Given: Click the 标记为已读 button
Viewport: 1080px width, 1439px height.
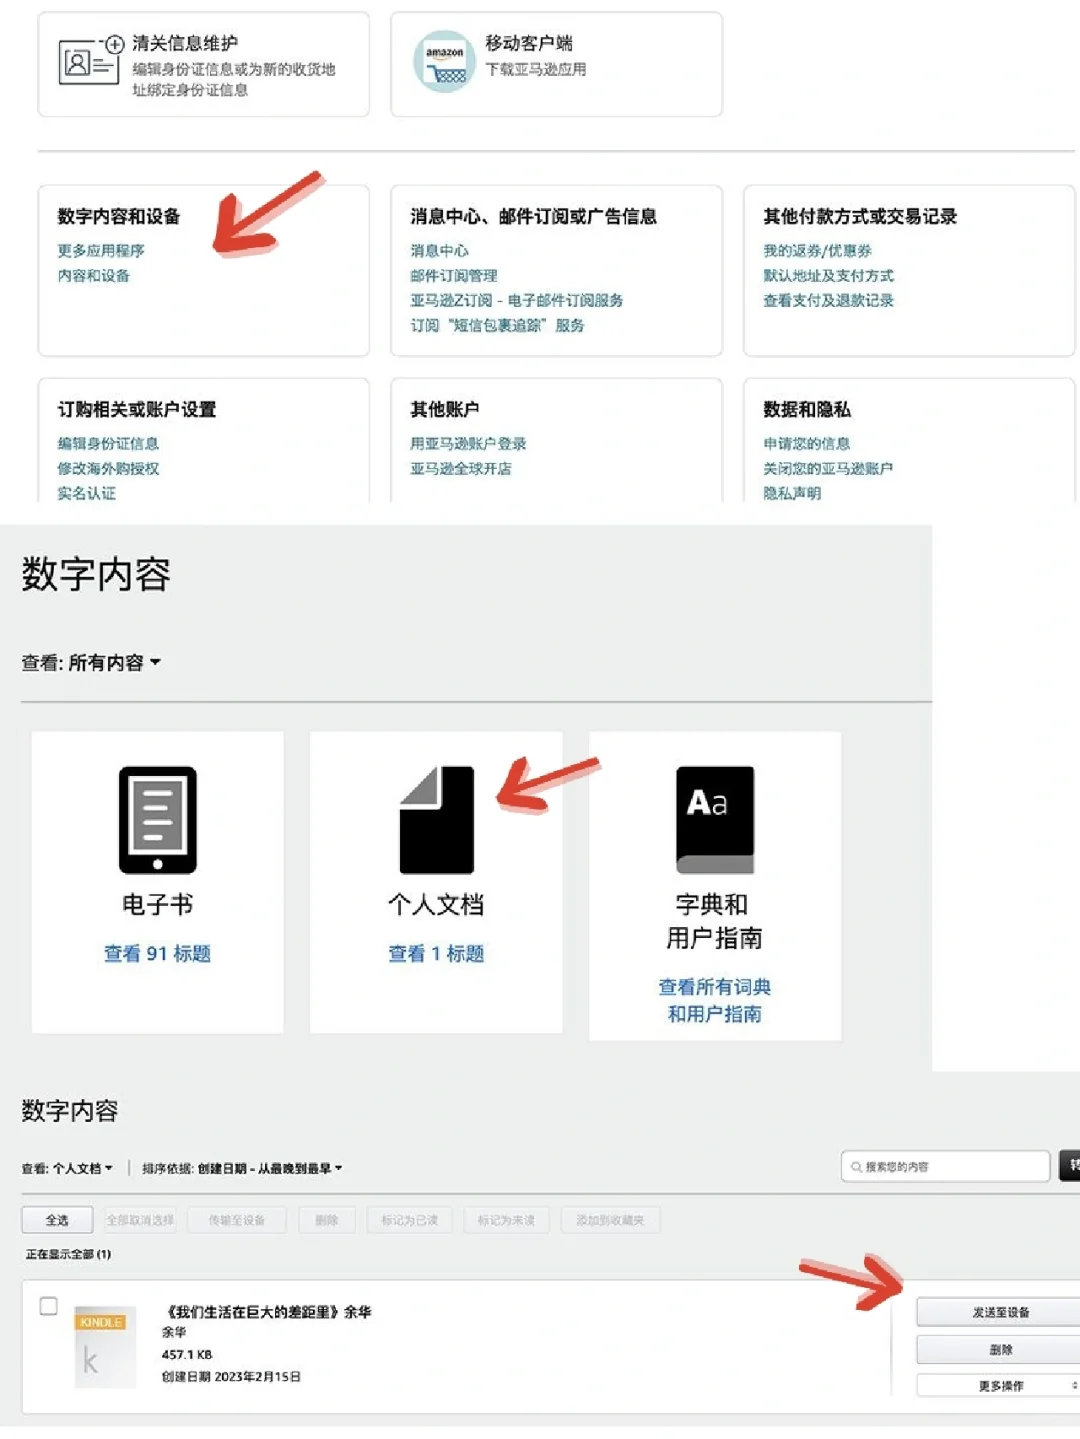Looking at the screenshot, I should point(409,1220).
